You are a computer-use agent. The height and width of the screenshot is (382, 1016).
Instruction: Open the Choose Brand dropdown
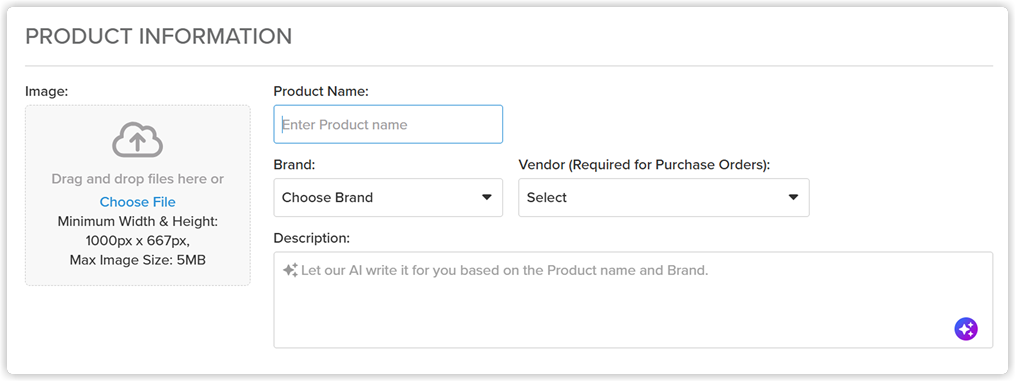(388, 197)
